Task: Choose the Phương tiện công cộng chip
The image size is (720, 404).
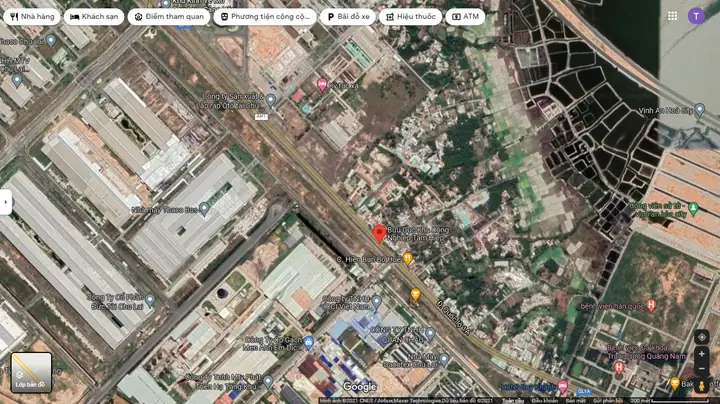Action: pos(265,17)
